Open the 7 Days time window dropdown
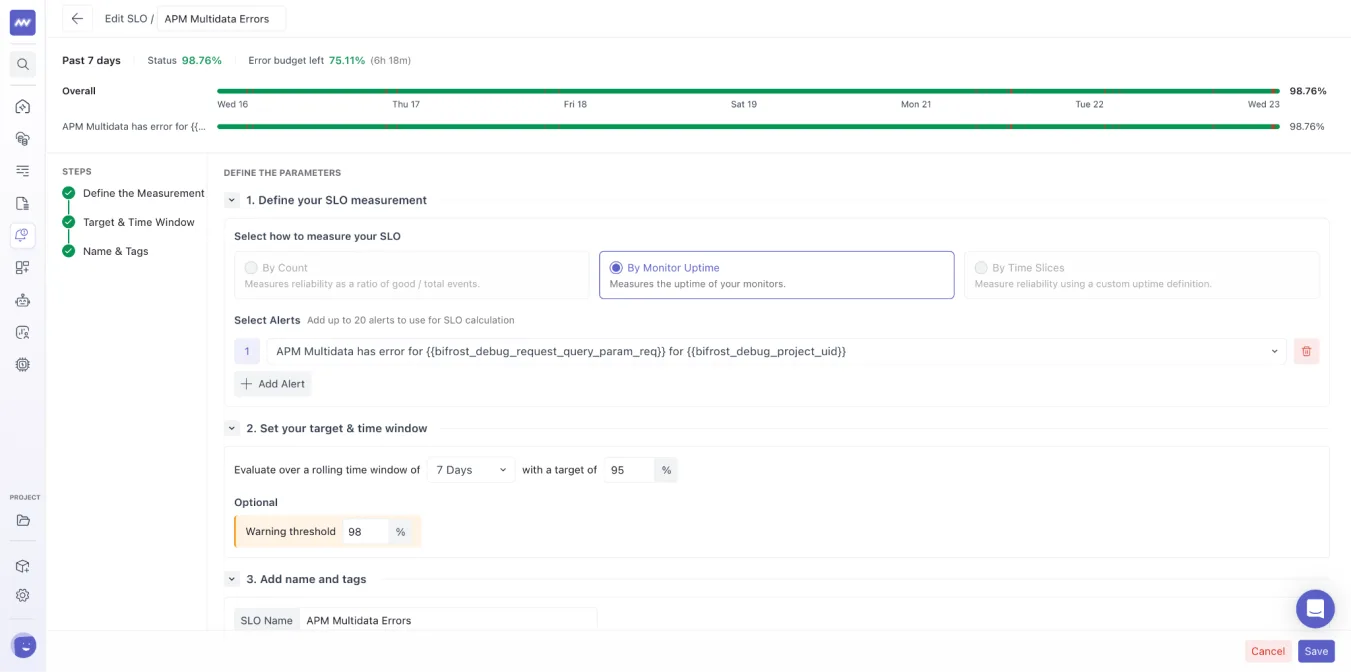Viewport: 1351px width, 672px height. (x=471, y=470)
